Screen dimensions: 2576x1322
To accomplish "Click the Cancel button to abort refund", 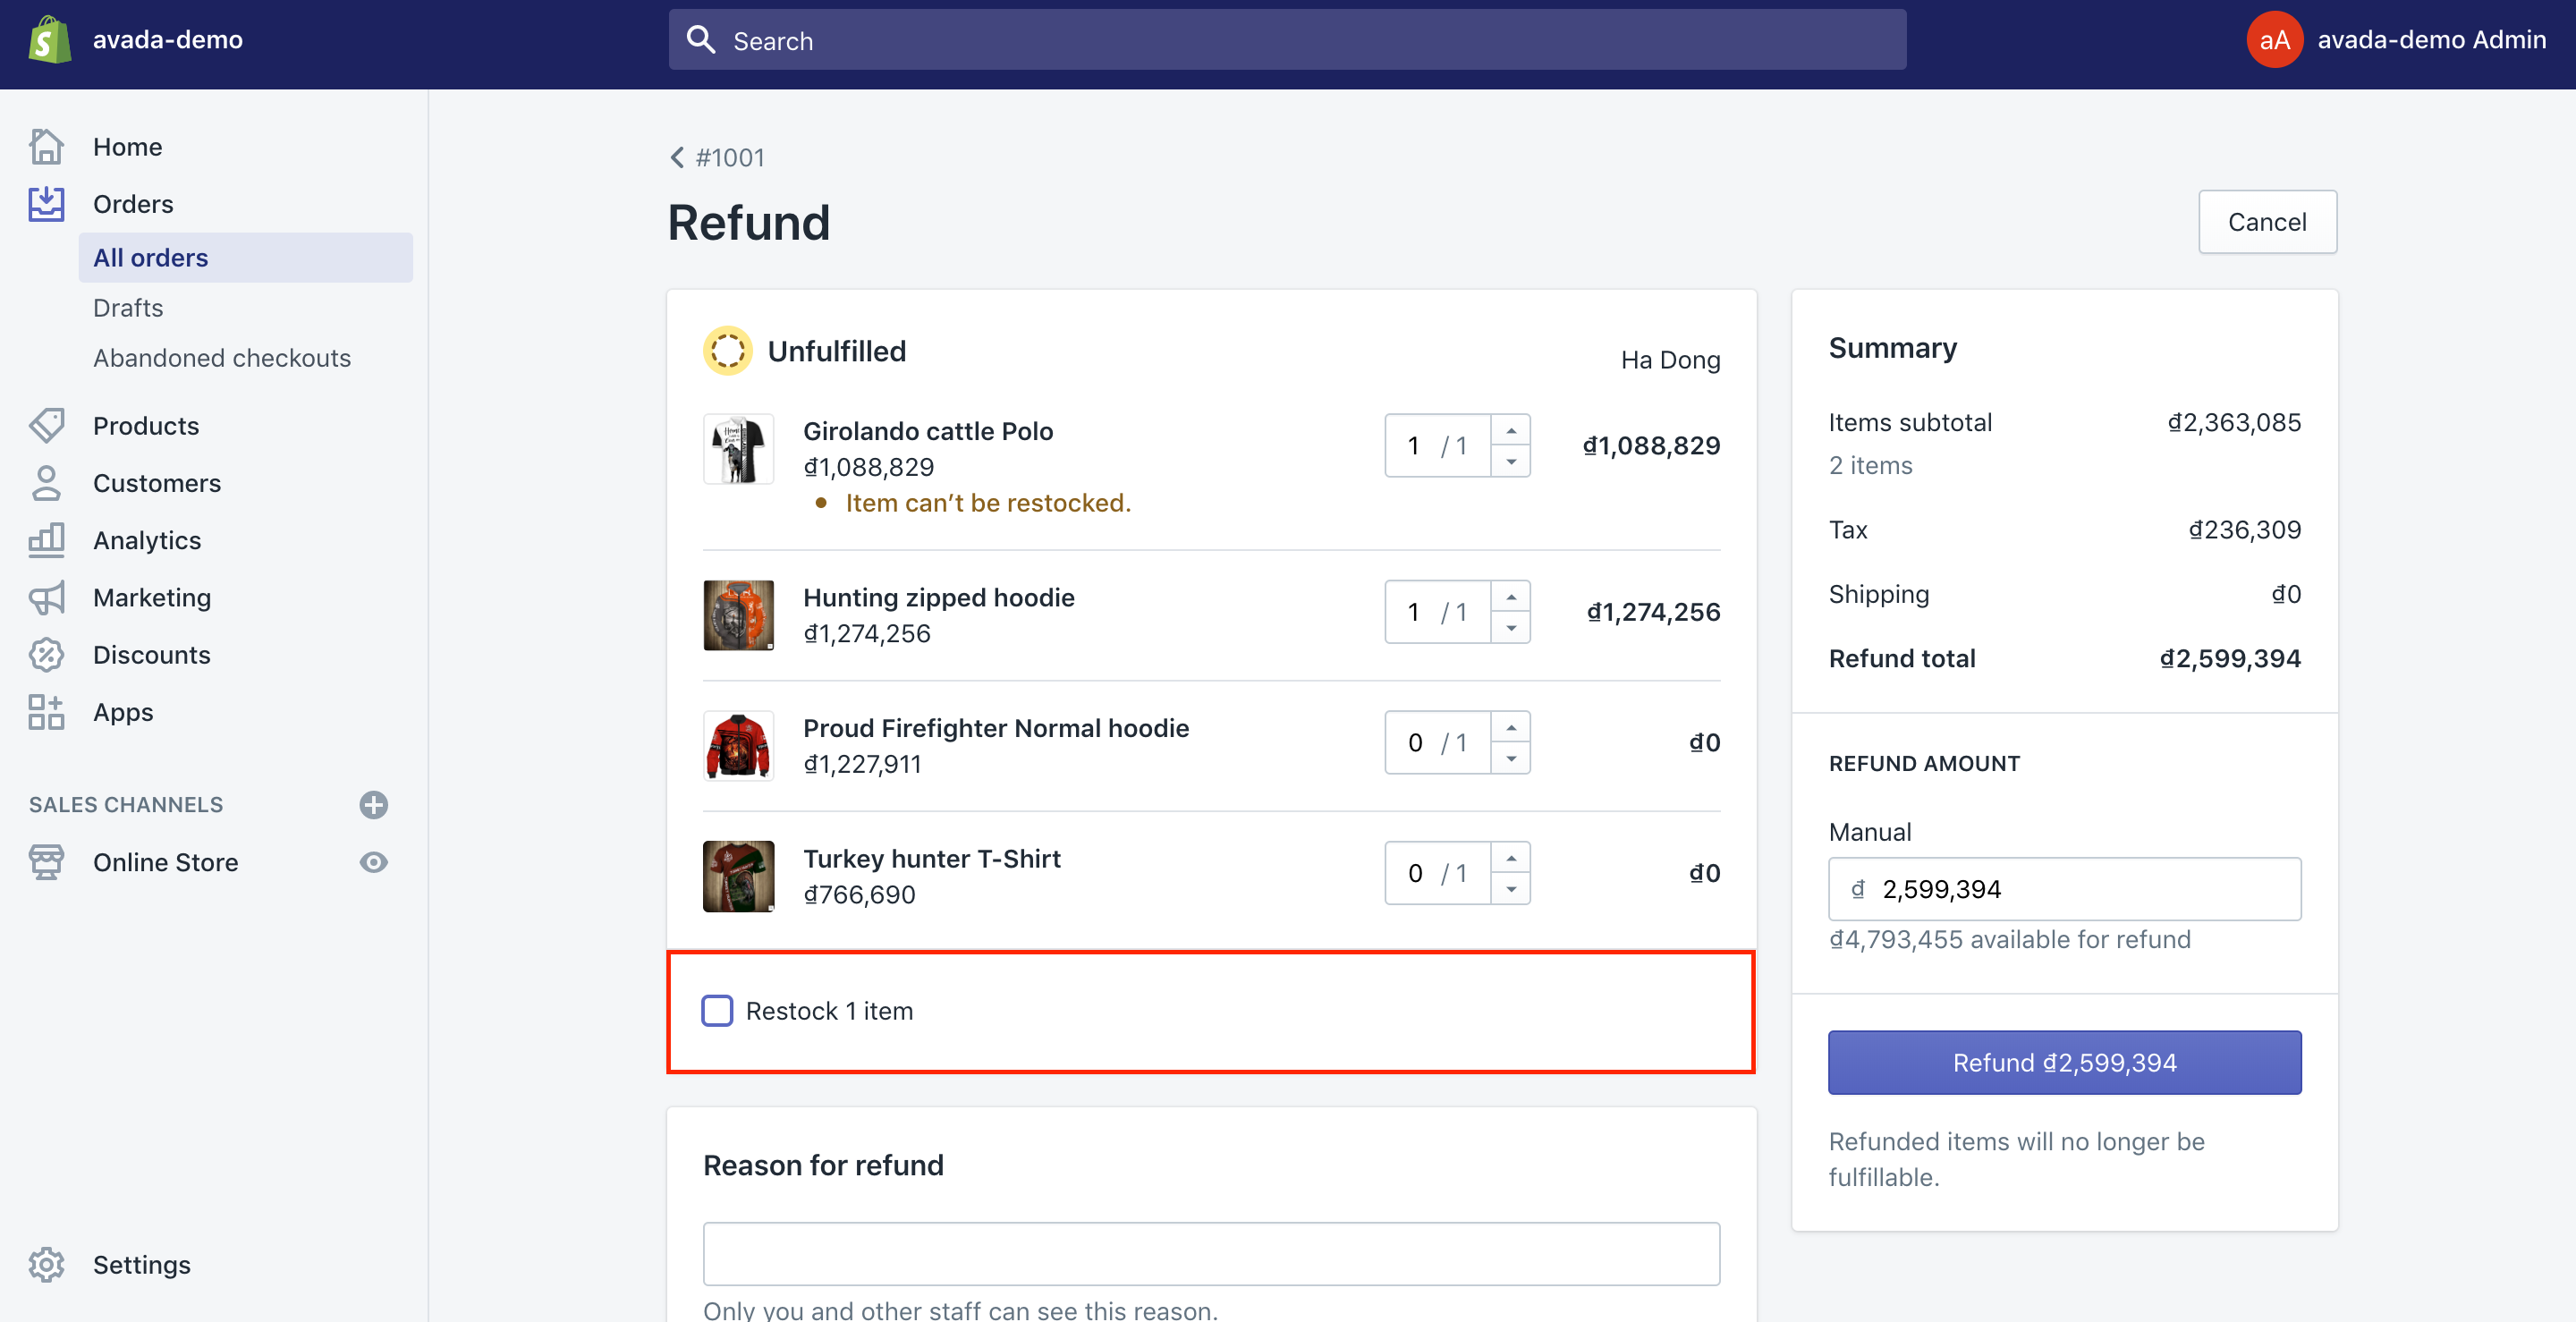I will [2266, 221].
